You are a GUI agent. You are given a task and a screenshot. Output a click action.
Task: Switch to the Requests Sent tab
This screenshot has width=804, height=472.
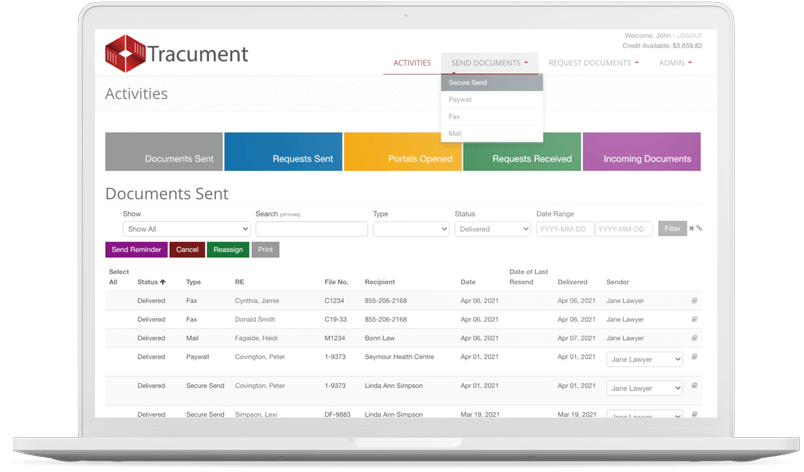(283, 153)
